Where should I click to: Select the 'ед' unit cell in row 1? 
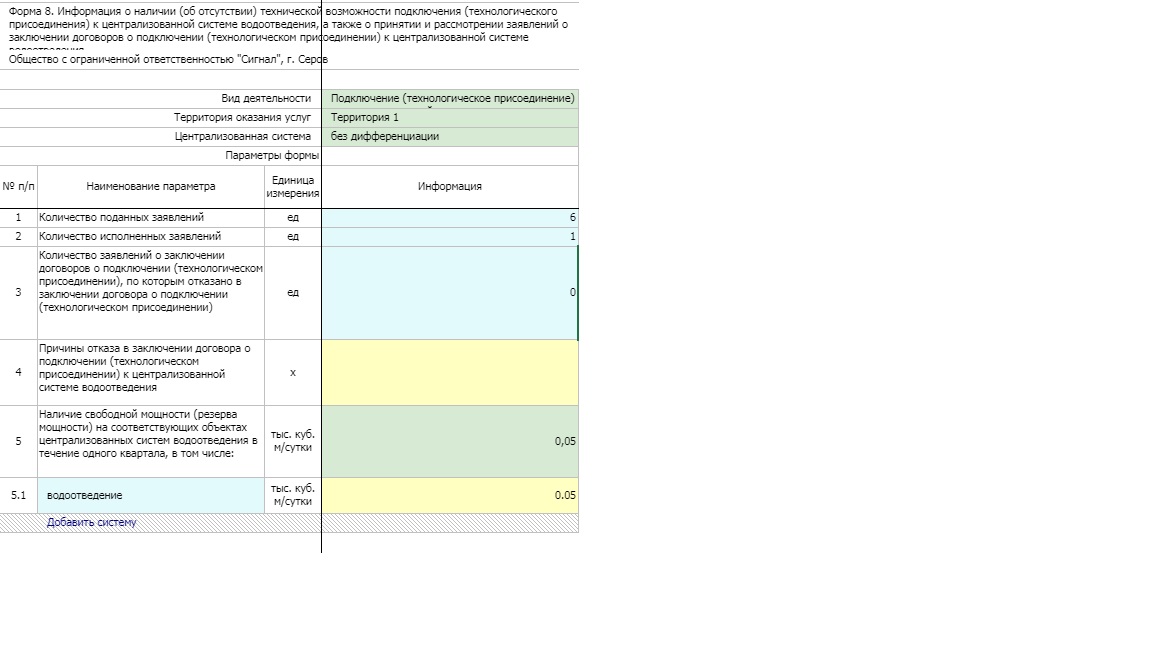pyautogui.click(x=292, y=217)
